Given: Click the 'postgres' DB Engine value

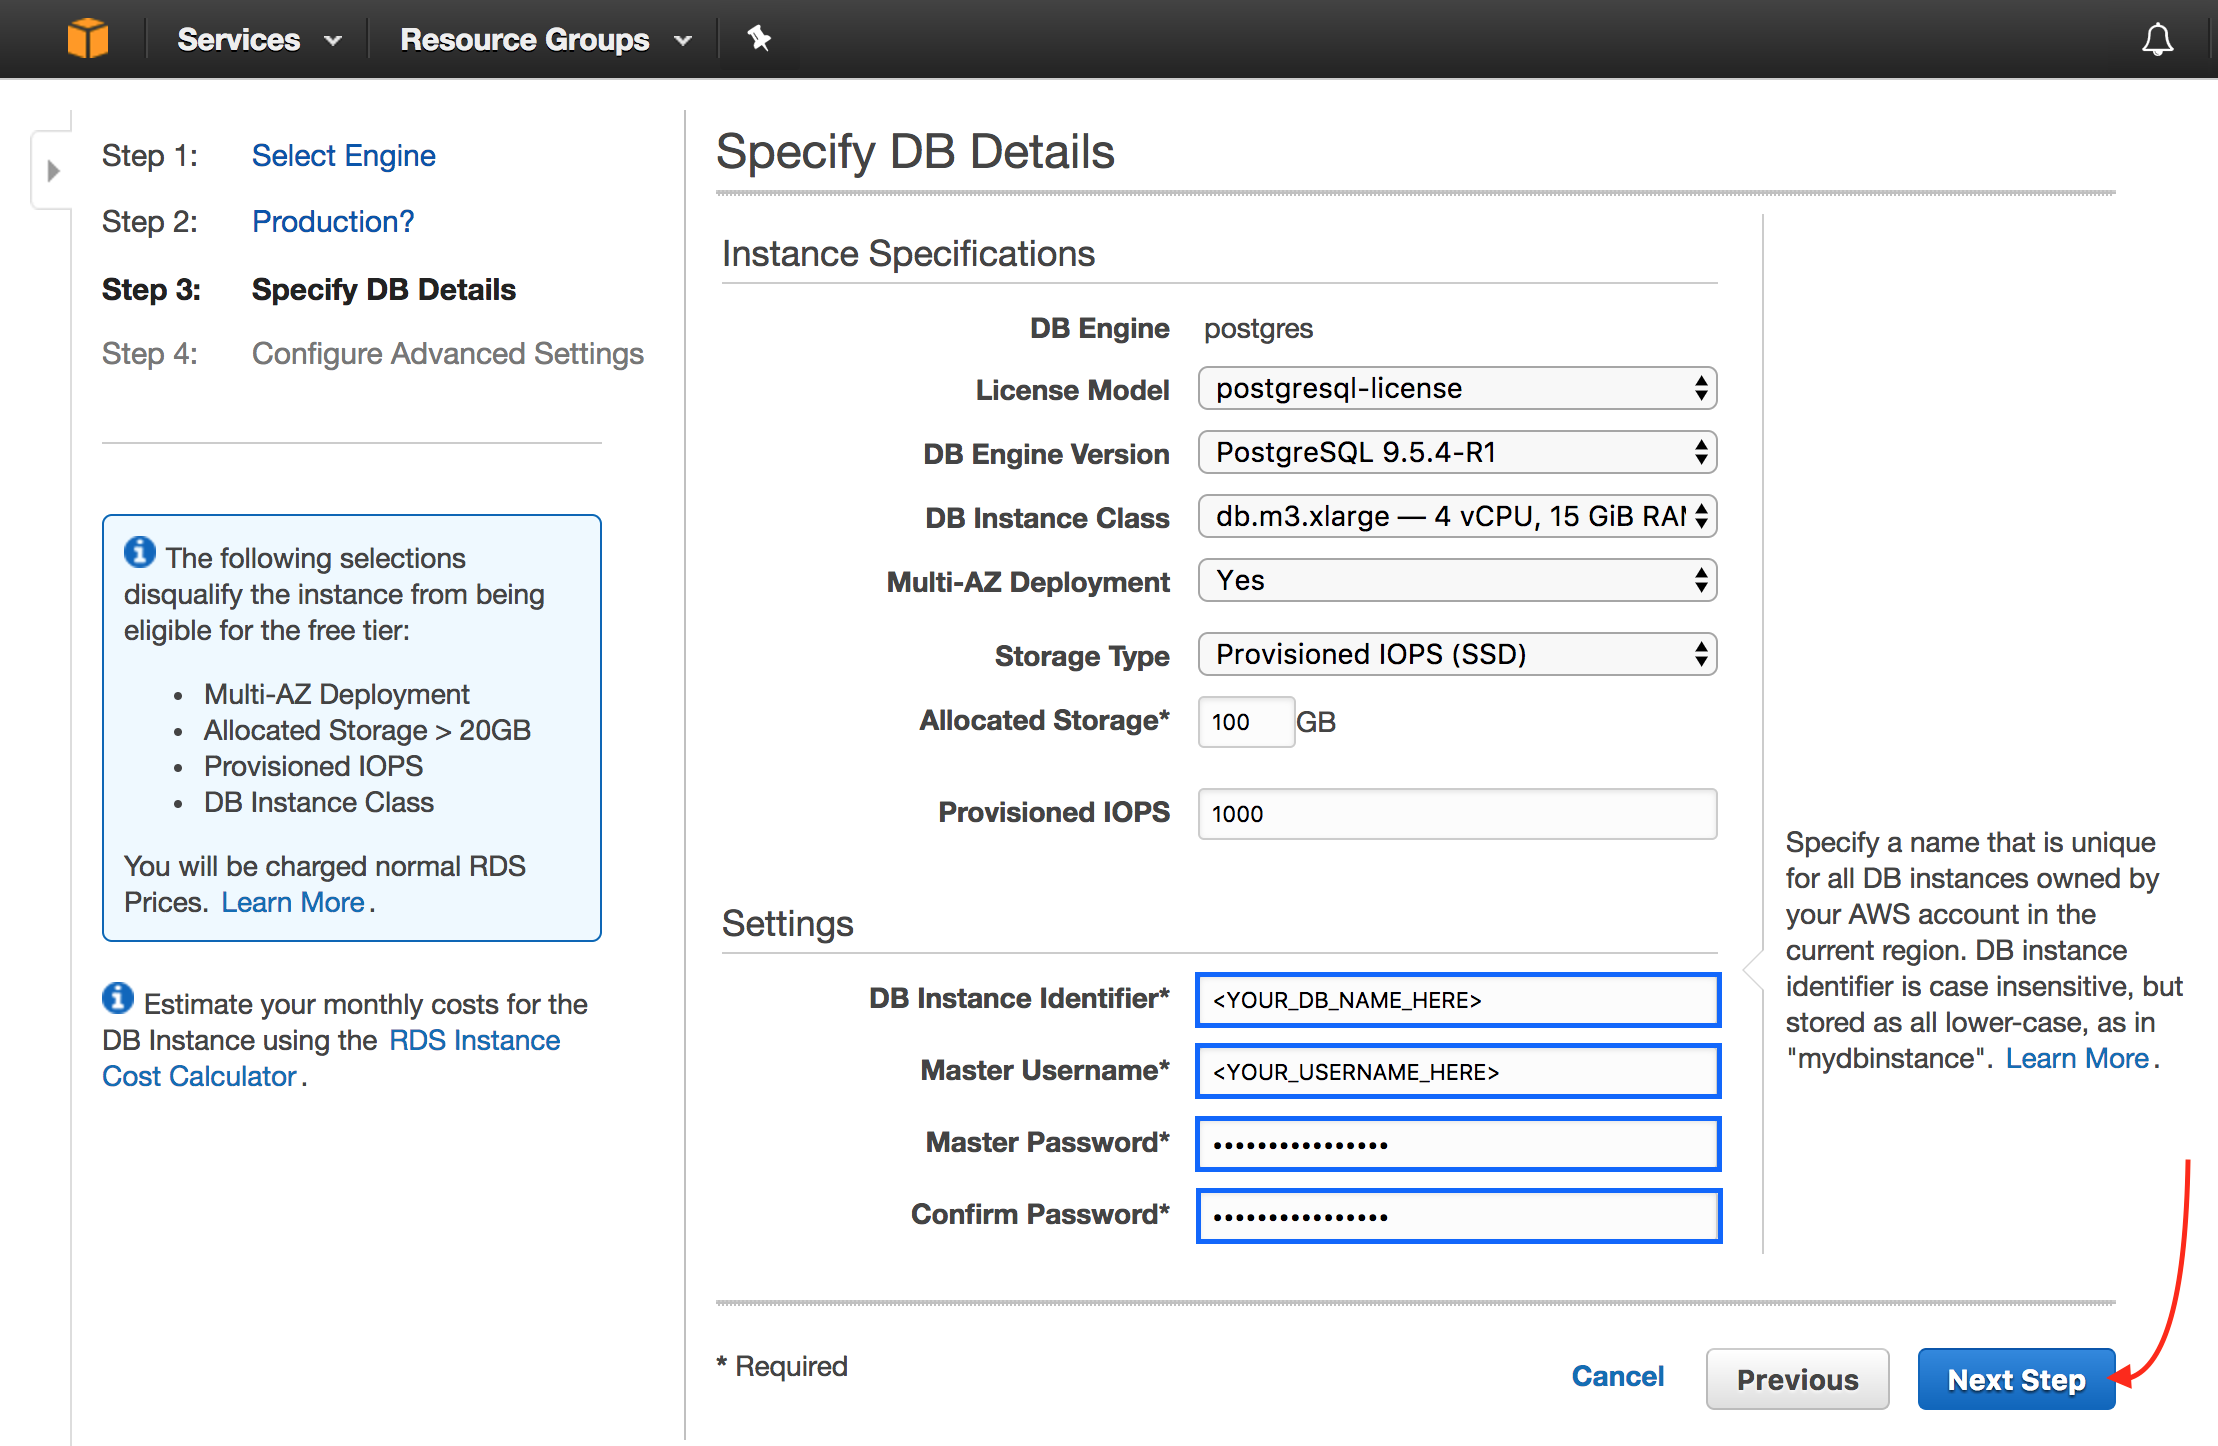Looking at the screenshot, I should click(1258, 328).
